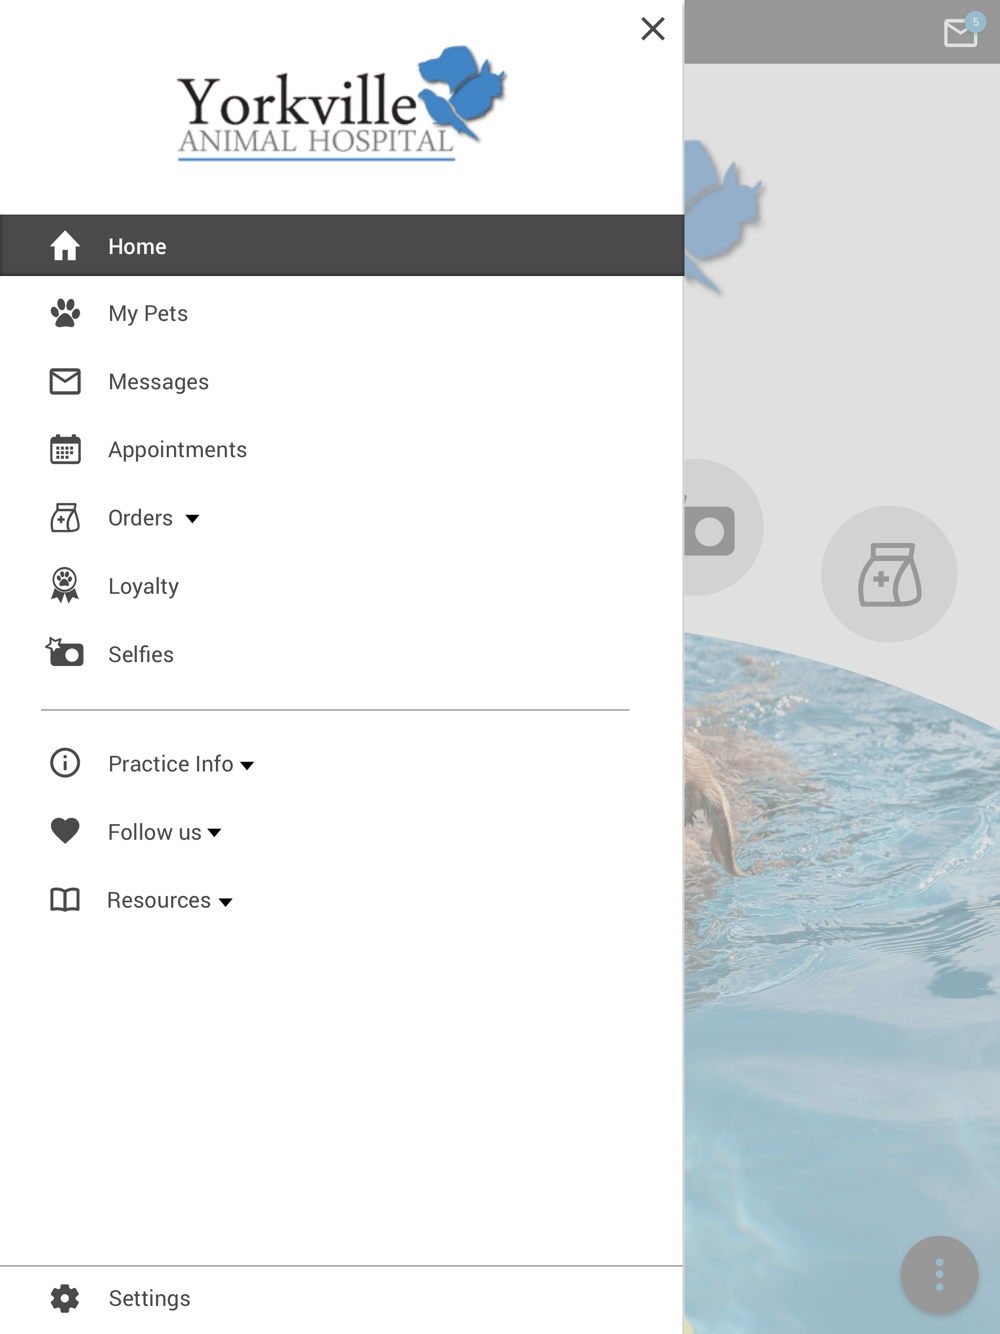The width and height of the screenshot is (1000, 1334).
Task: Expand the Follow us dropdown arrow
Action: point(214,833)
